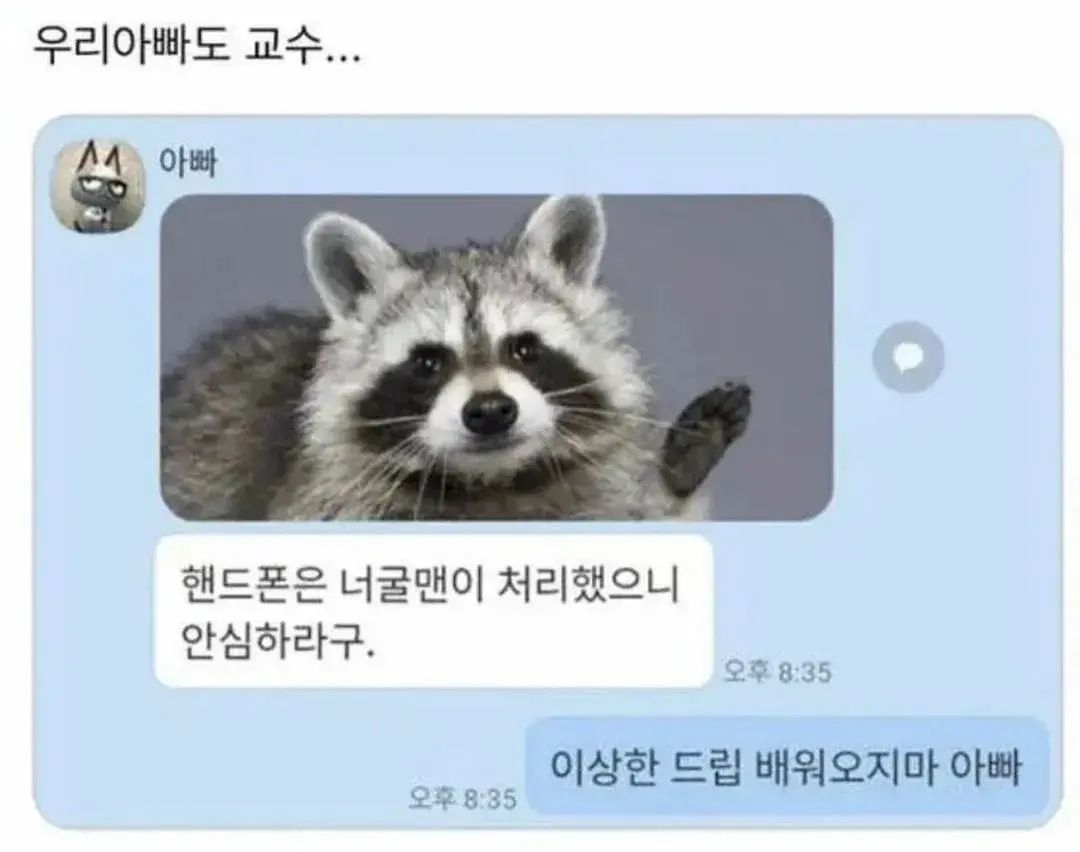Screen dimensions: 1080x852
Task: Click 오후 8:35 timestamp next to white bubble
Action: (777, 672)
